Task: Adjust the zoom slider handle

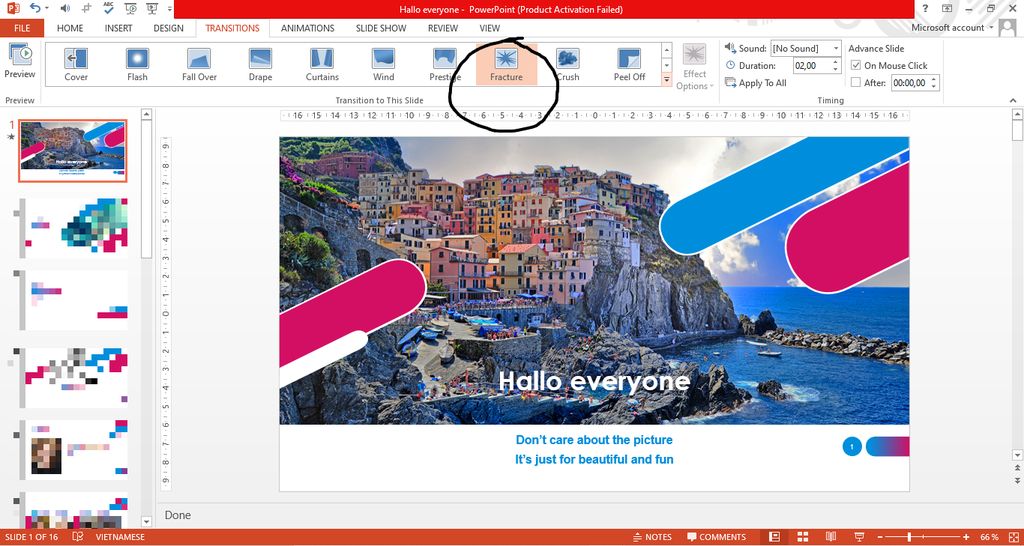Action: point(908,537)
